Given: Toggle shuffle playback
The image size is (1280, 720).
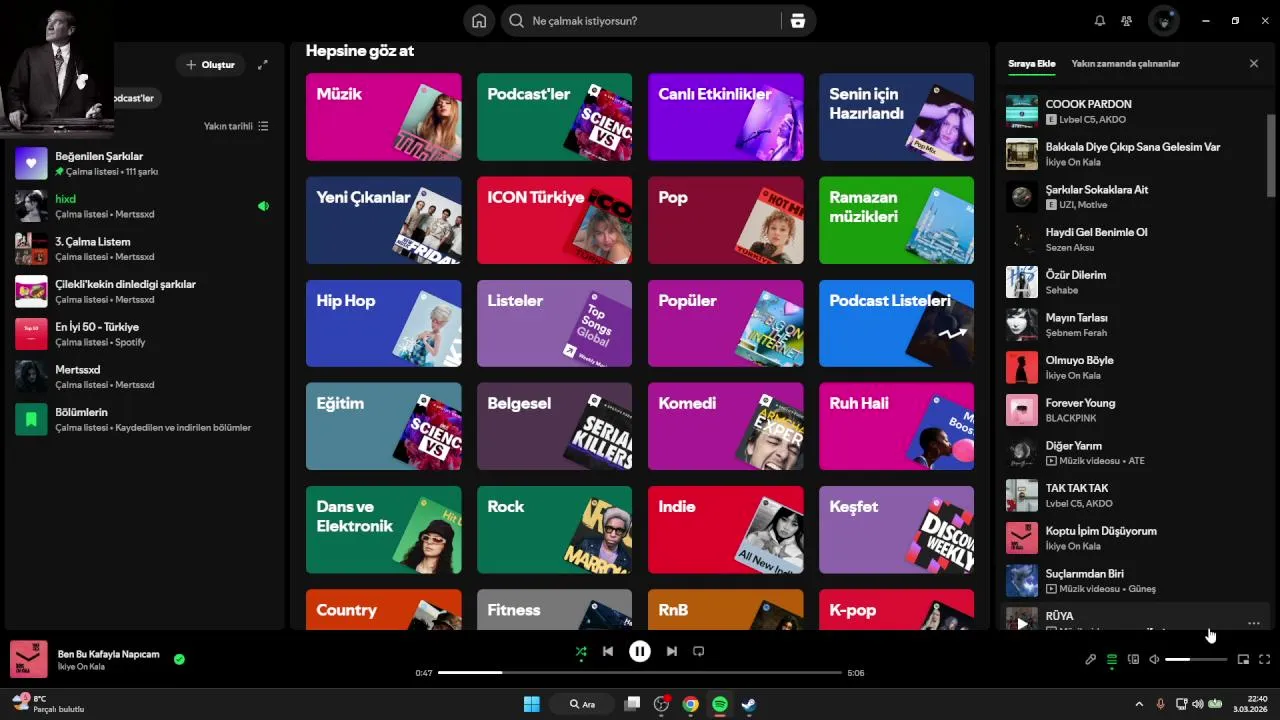Looking at the screenshot, I should tap(581, 651).
